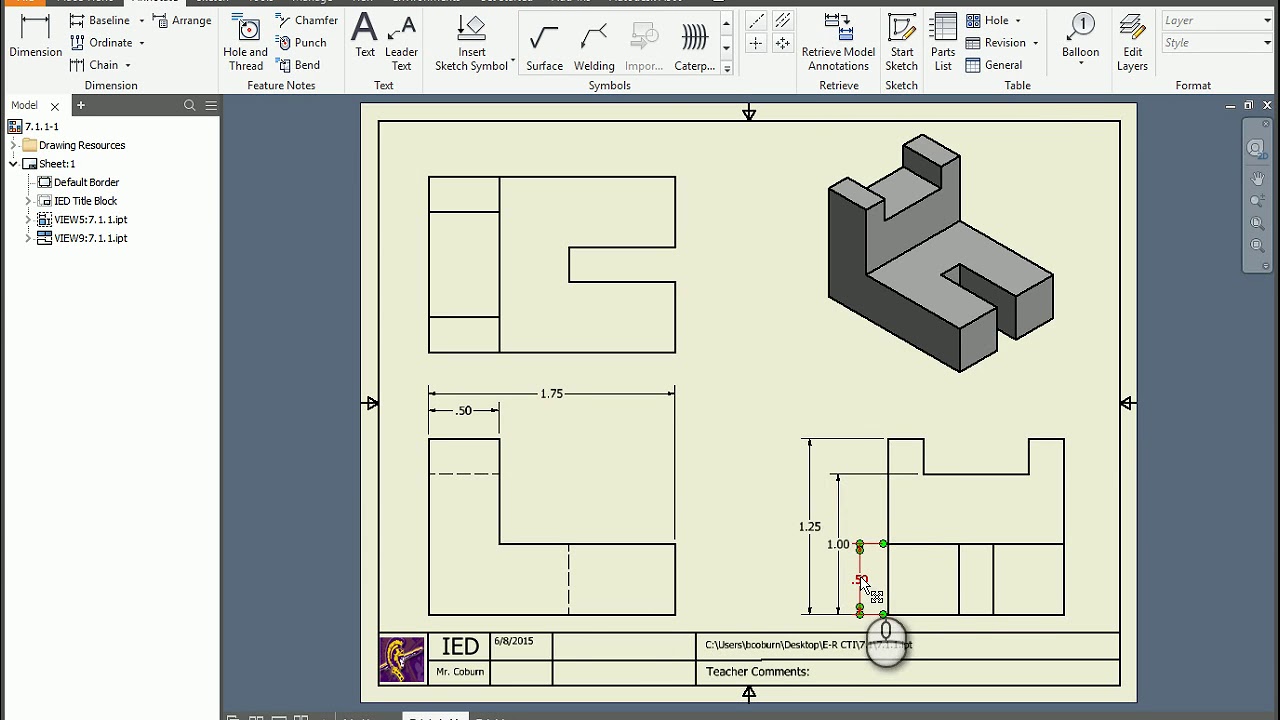This screenshot has height=720, width=1280.
Task: Open the Balloon dropdown arrow
Action: click(1080, 65)
